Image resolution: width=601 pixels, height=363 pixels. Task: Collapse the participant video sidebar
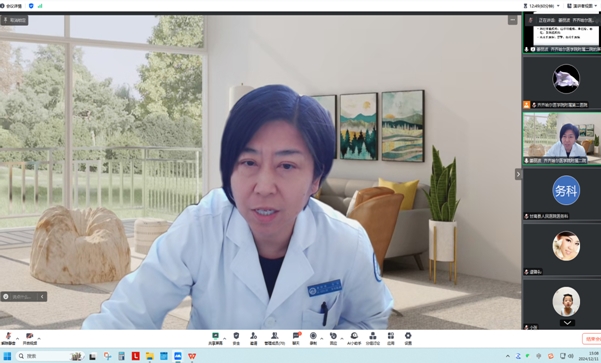pyautogui.click(x=518, y=174)
